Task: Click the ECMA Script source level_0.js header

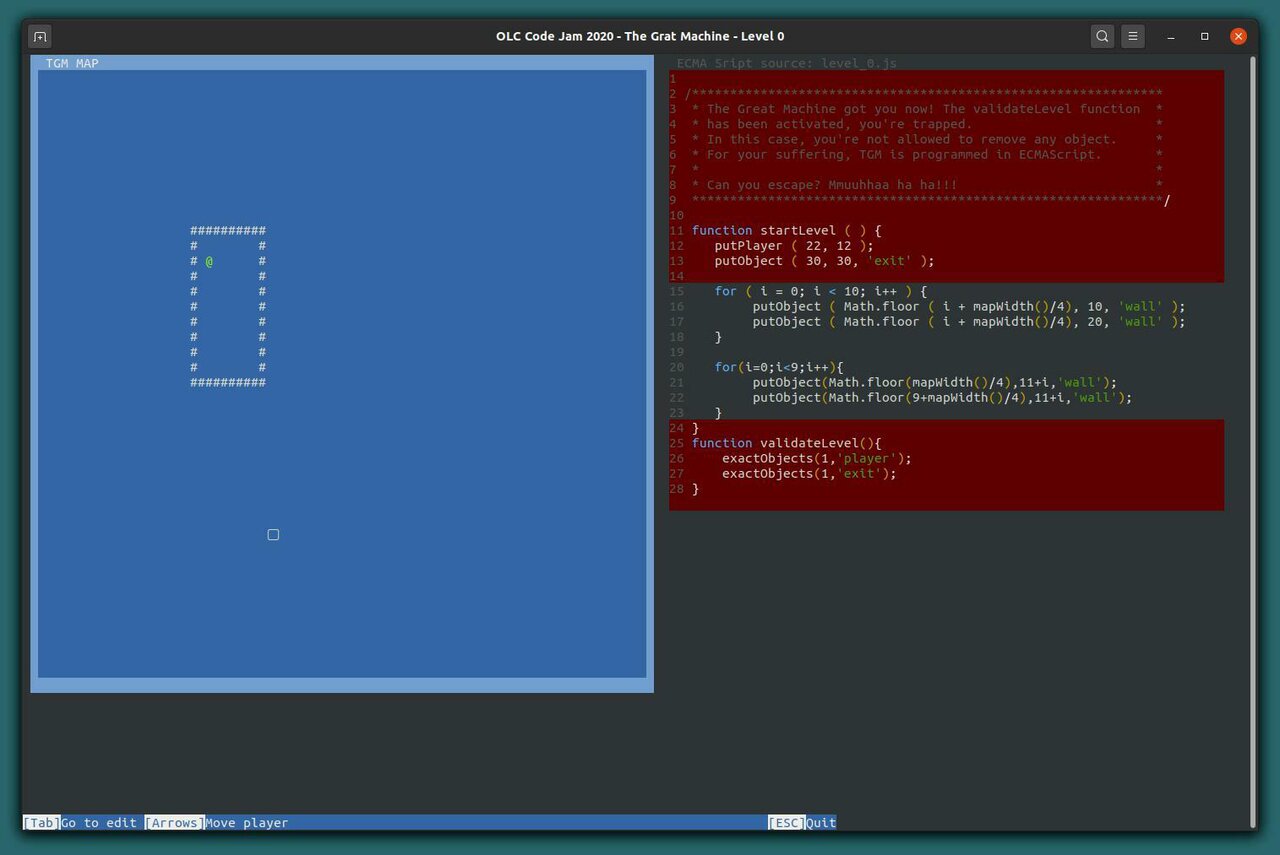Action: [x=786, y=63]
